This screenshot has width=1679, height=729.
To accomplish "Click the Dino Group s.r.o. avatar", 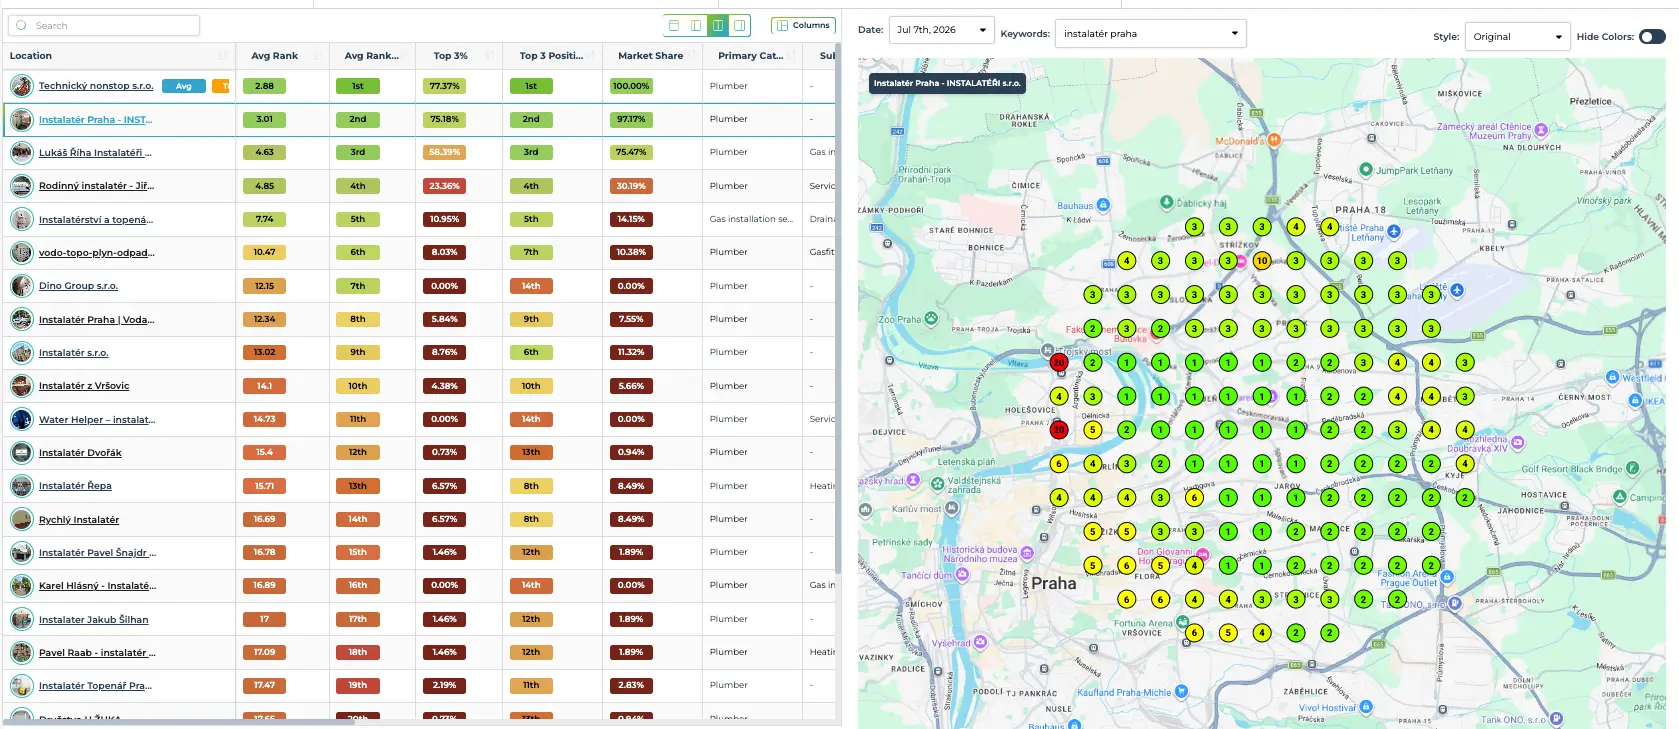I will click(22, 286).
